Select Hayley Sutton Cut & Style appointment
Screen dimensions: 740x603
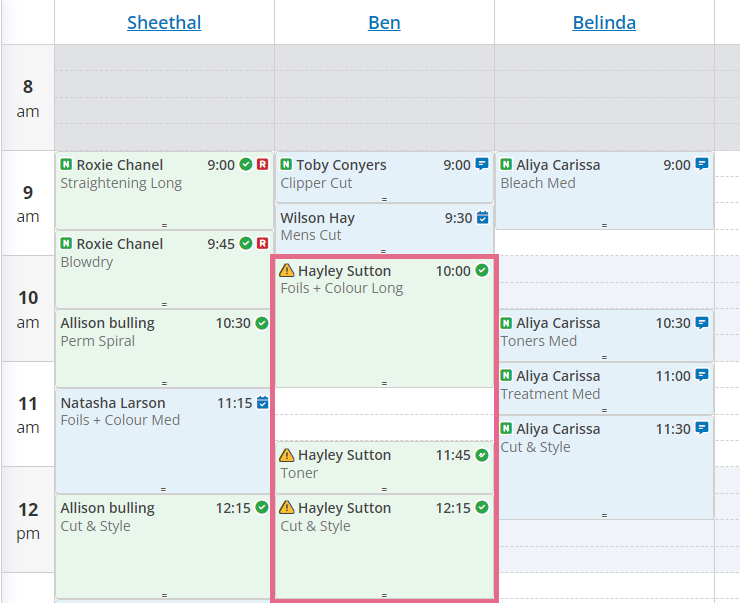point(384,547)
